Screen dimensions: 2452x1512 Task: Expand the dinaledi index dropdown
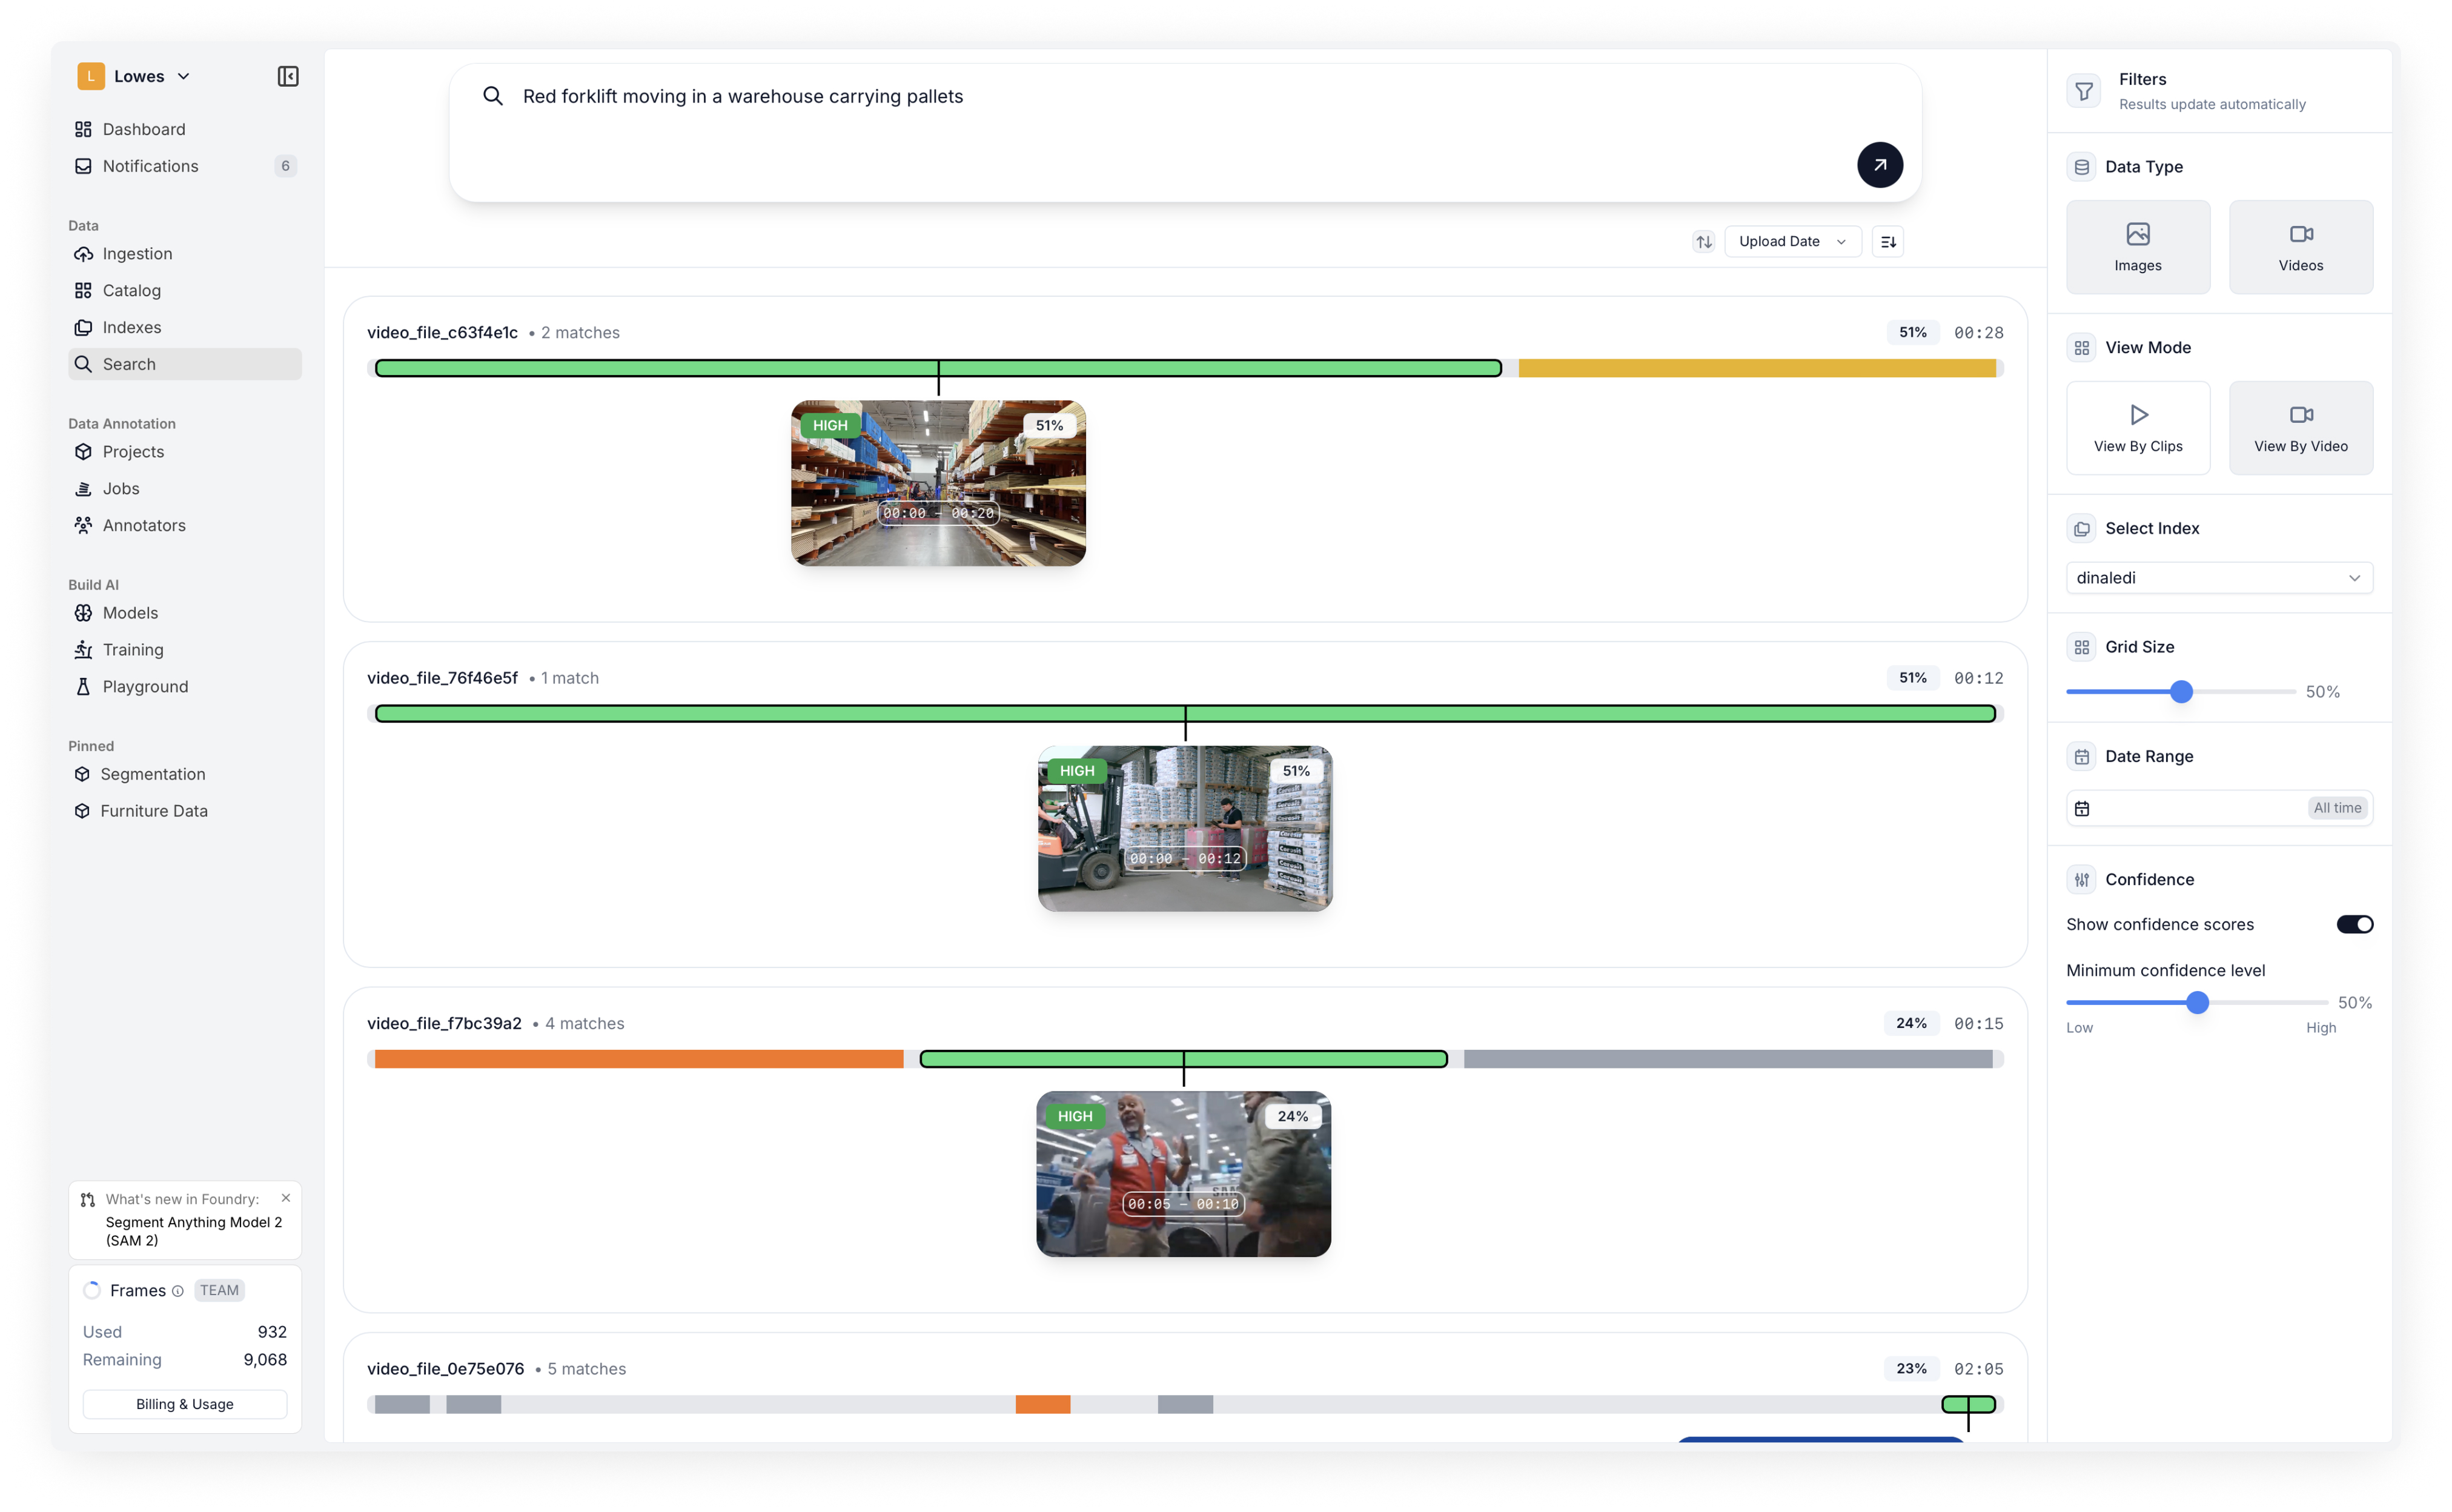pyautogui.click(x=2219, y=578)
